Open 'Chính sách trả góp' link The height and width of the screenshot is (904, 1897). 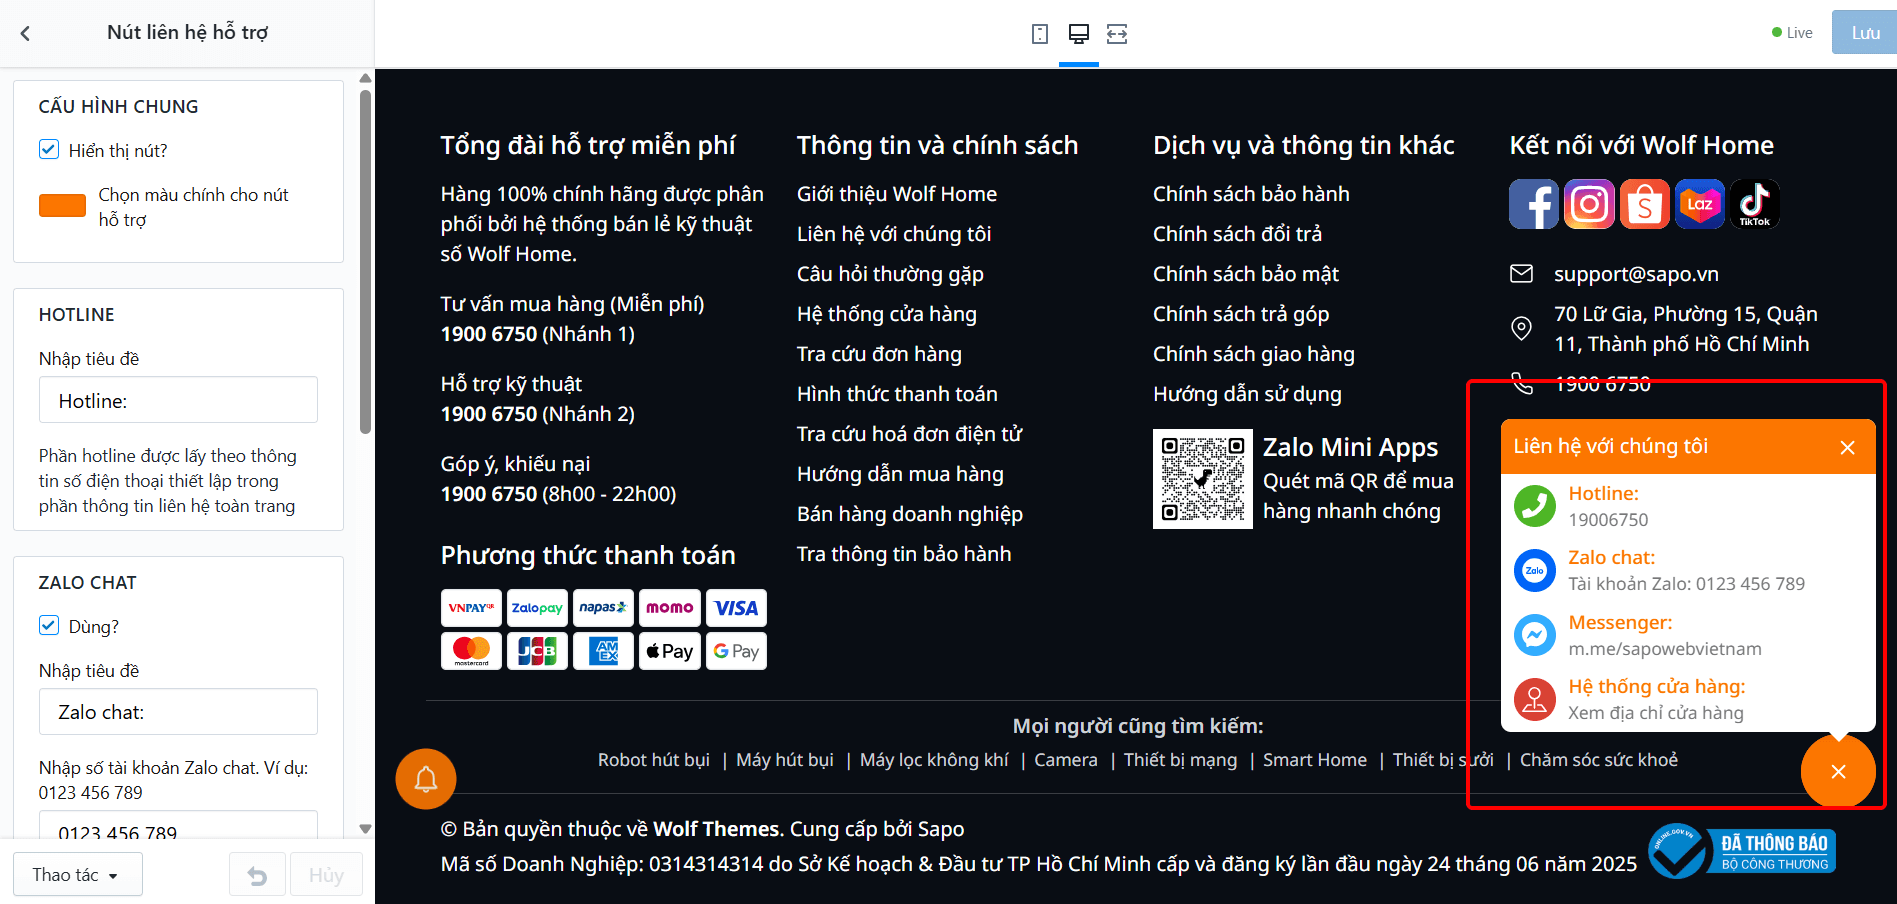click(x=1241, y=314)
